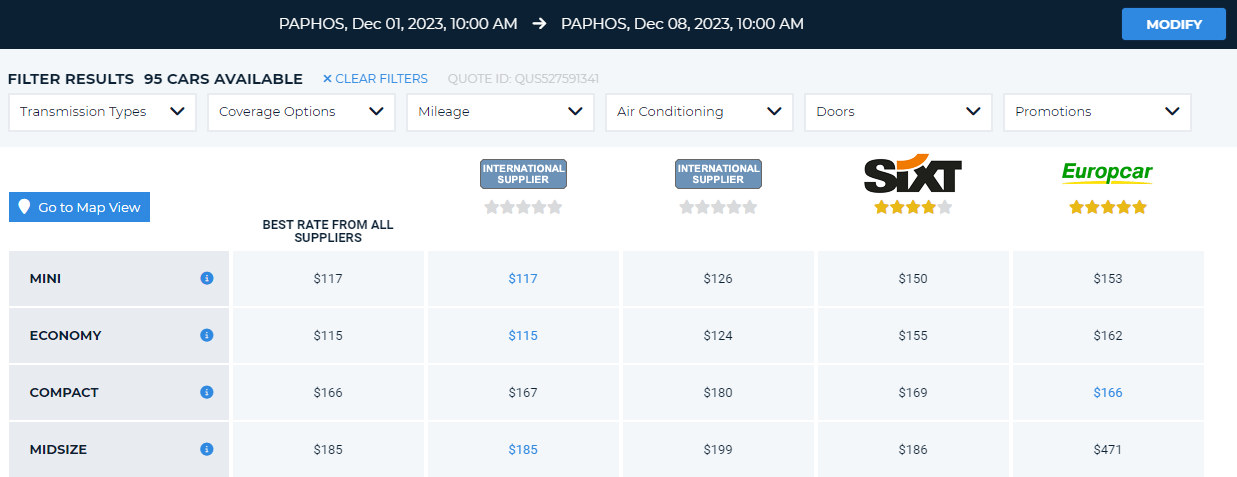
Task: Clear all filters link
Action: pos(375,79)
